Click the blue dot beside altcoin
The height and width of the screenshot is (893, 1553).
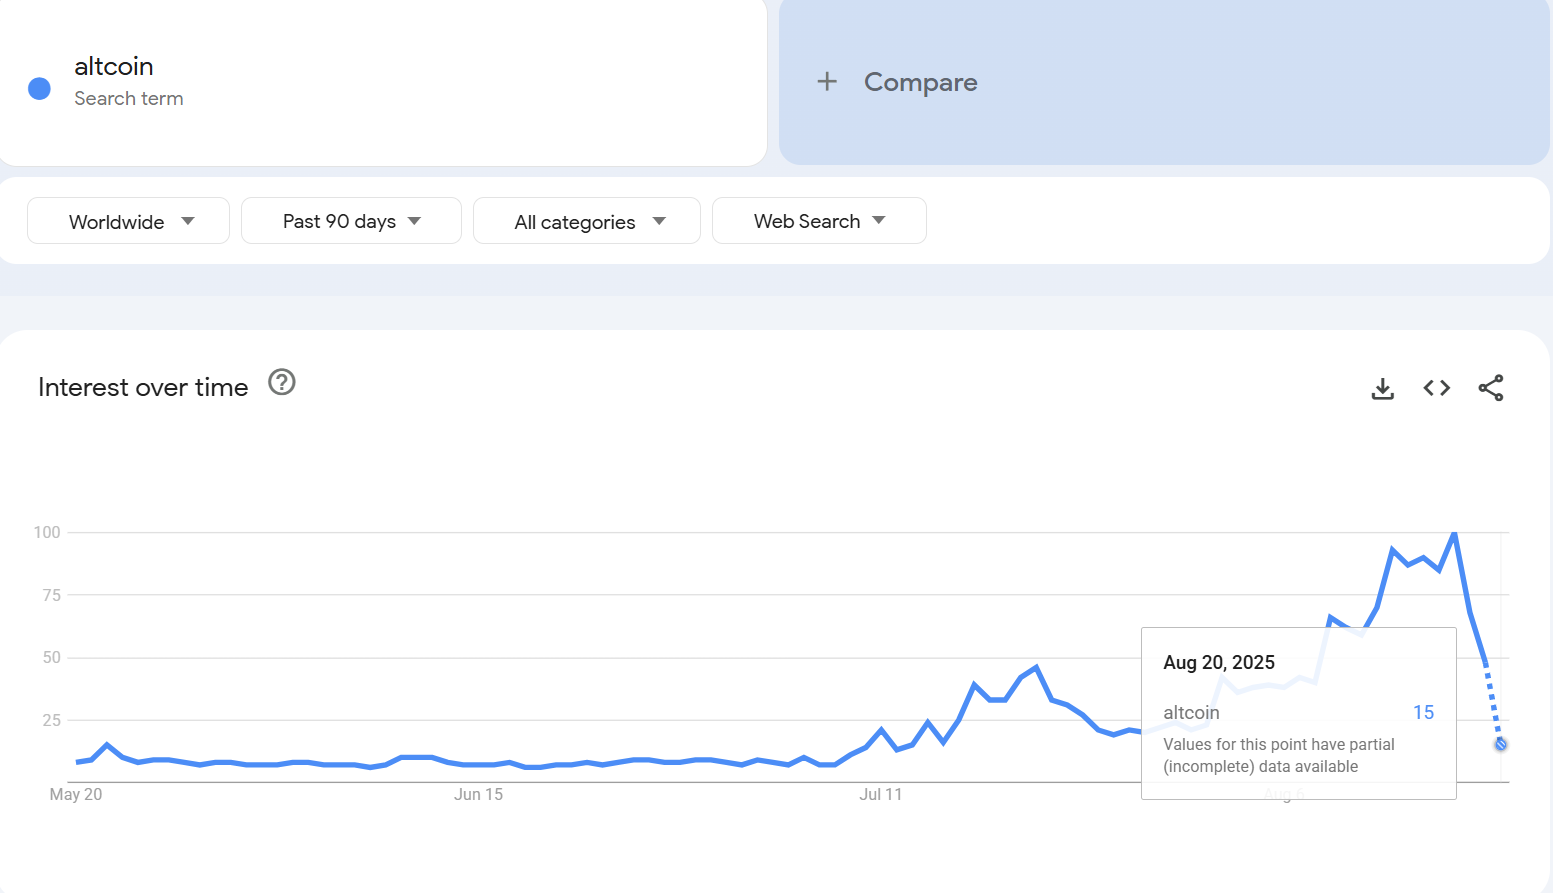click(40, 89)
